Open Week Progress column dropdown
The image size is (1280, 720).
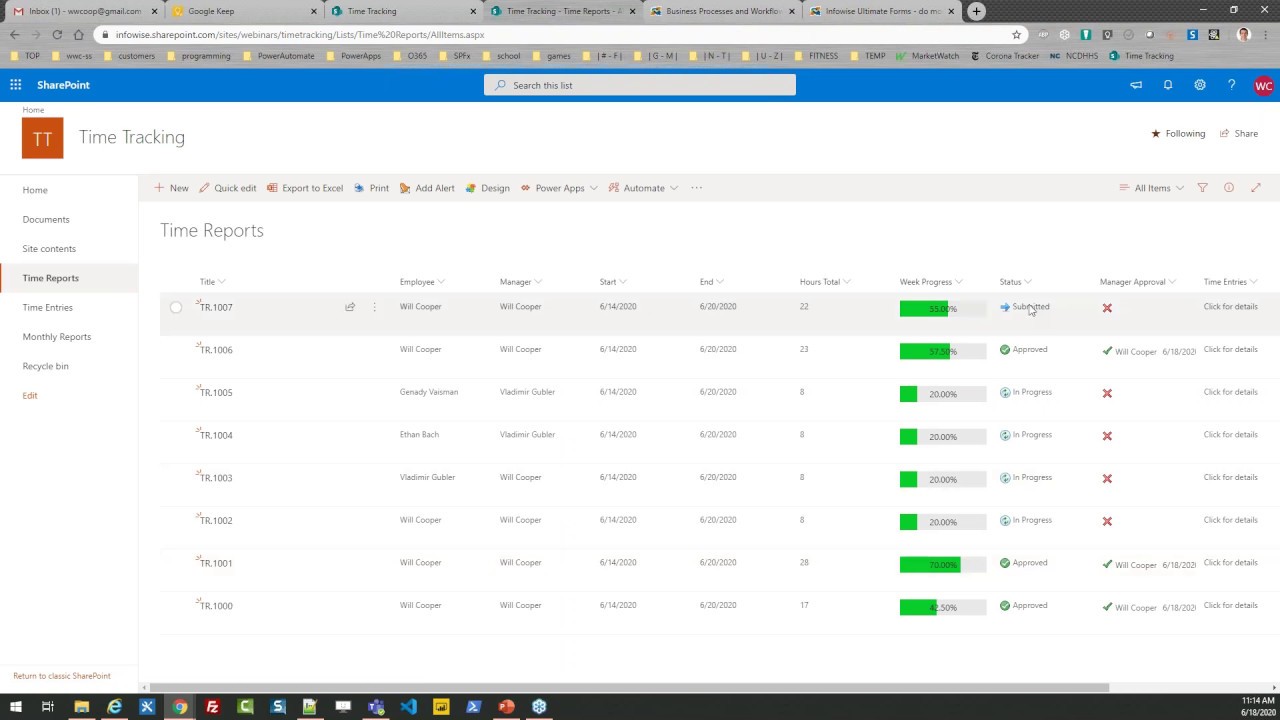pyautogui.click(x=931, y=282)
